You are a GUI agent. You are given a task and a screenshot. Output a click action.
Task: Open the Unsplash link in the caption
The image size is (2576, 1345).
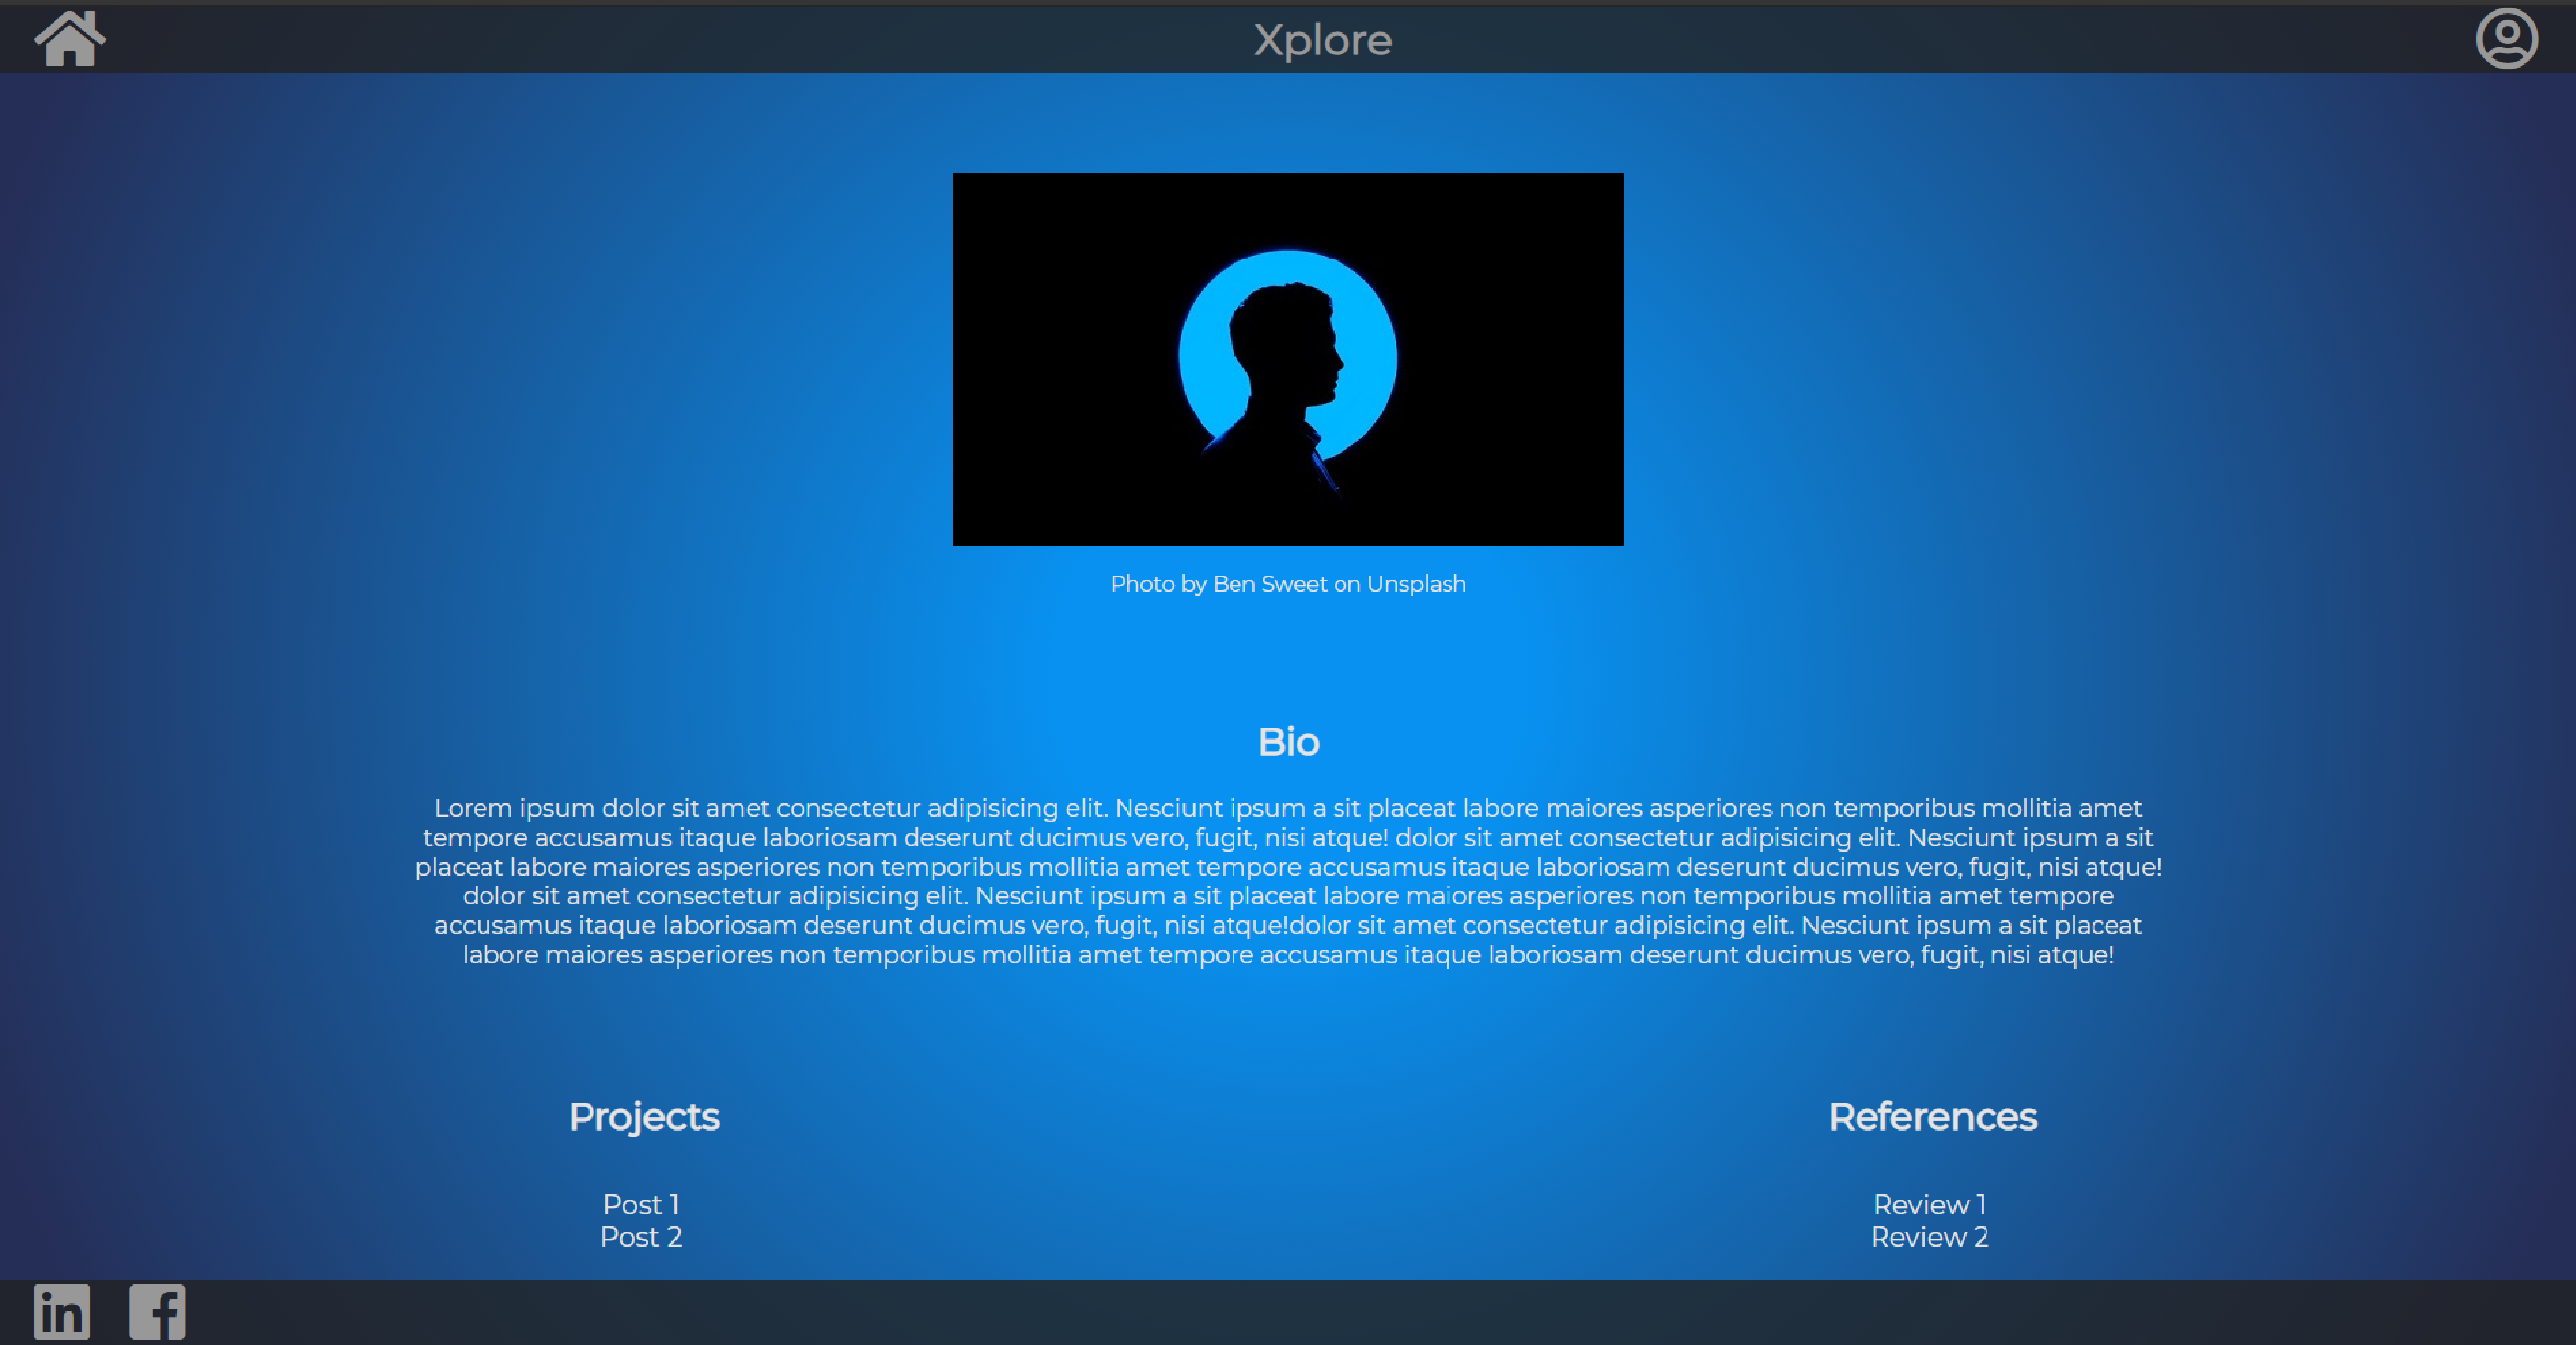(1416, 584)
